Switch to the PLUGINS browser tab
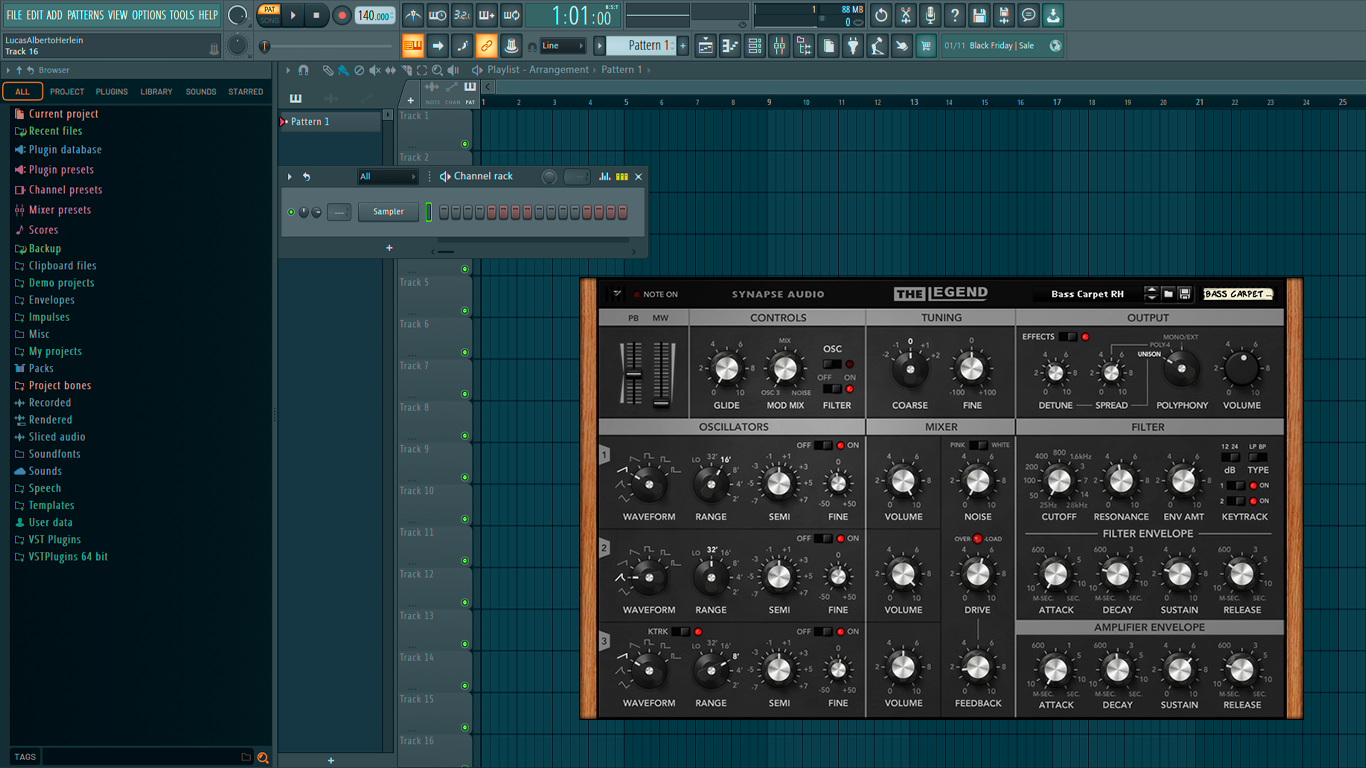This screenshot has height=768, width=1366. click(111, 92)
